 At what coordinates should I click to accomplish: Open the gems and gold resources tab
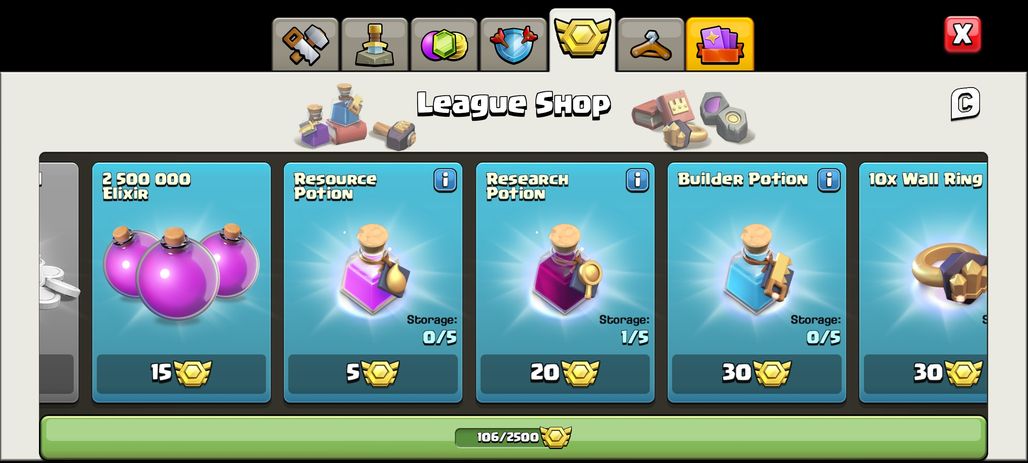point(444,45)
